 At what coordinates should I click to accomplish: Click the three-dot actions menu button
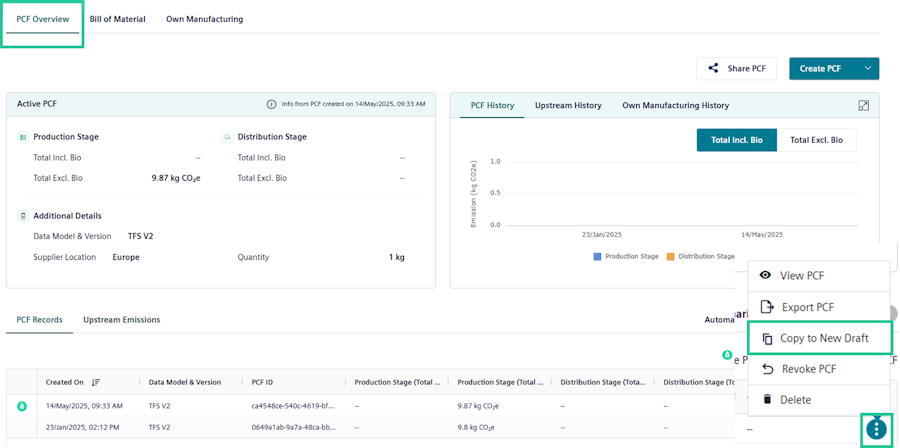pos(876,429)
